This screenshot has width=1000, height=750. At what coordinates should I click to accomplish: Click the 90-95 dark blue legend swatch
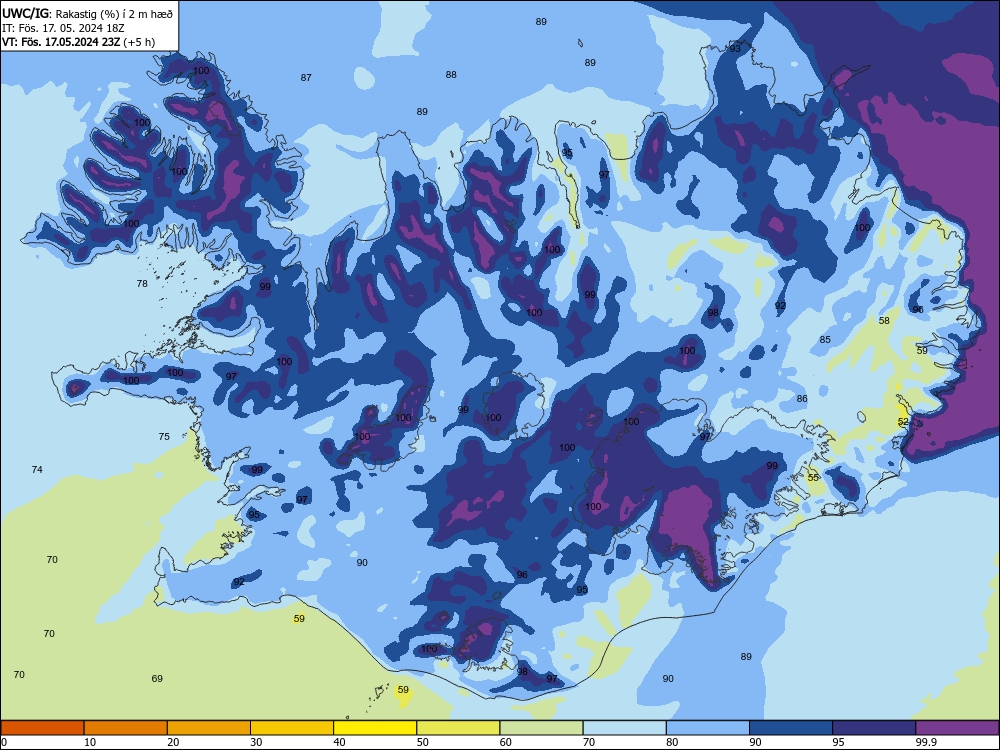tap(791, 728)
